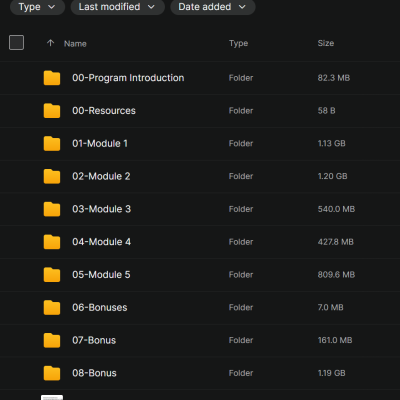Click the 06-Bonuses folder icon
400x400 pixels.
click(52, 307)
